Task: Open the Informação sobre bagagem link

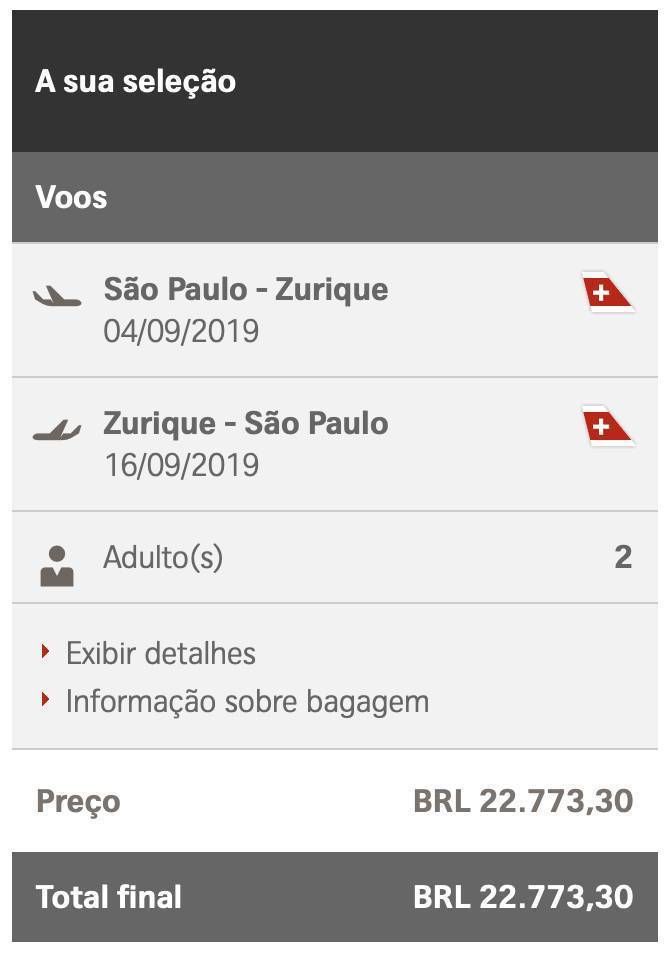Action: (x=248, y=702)
